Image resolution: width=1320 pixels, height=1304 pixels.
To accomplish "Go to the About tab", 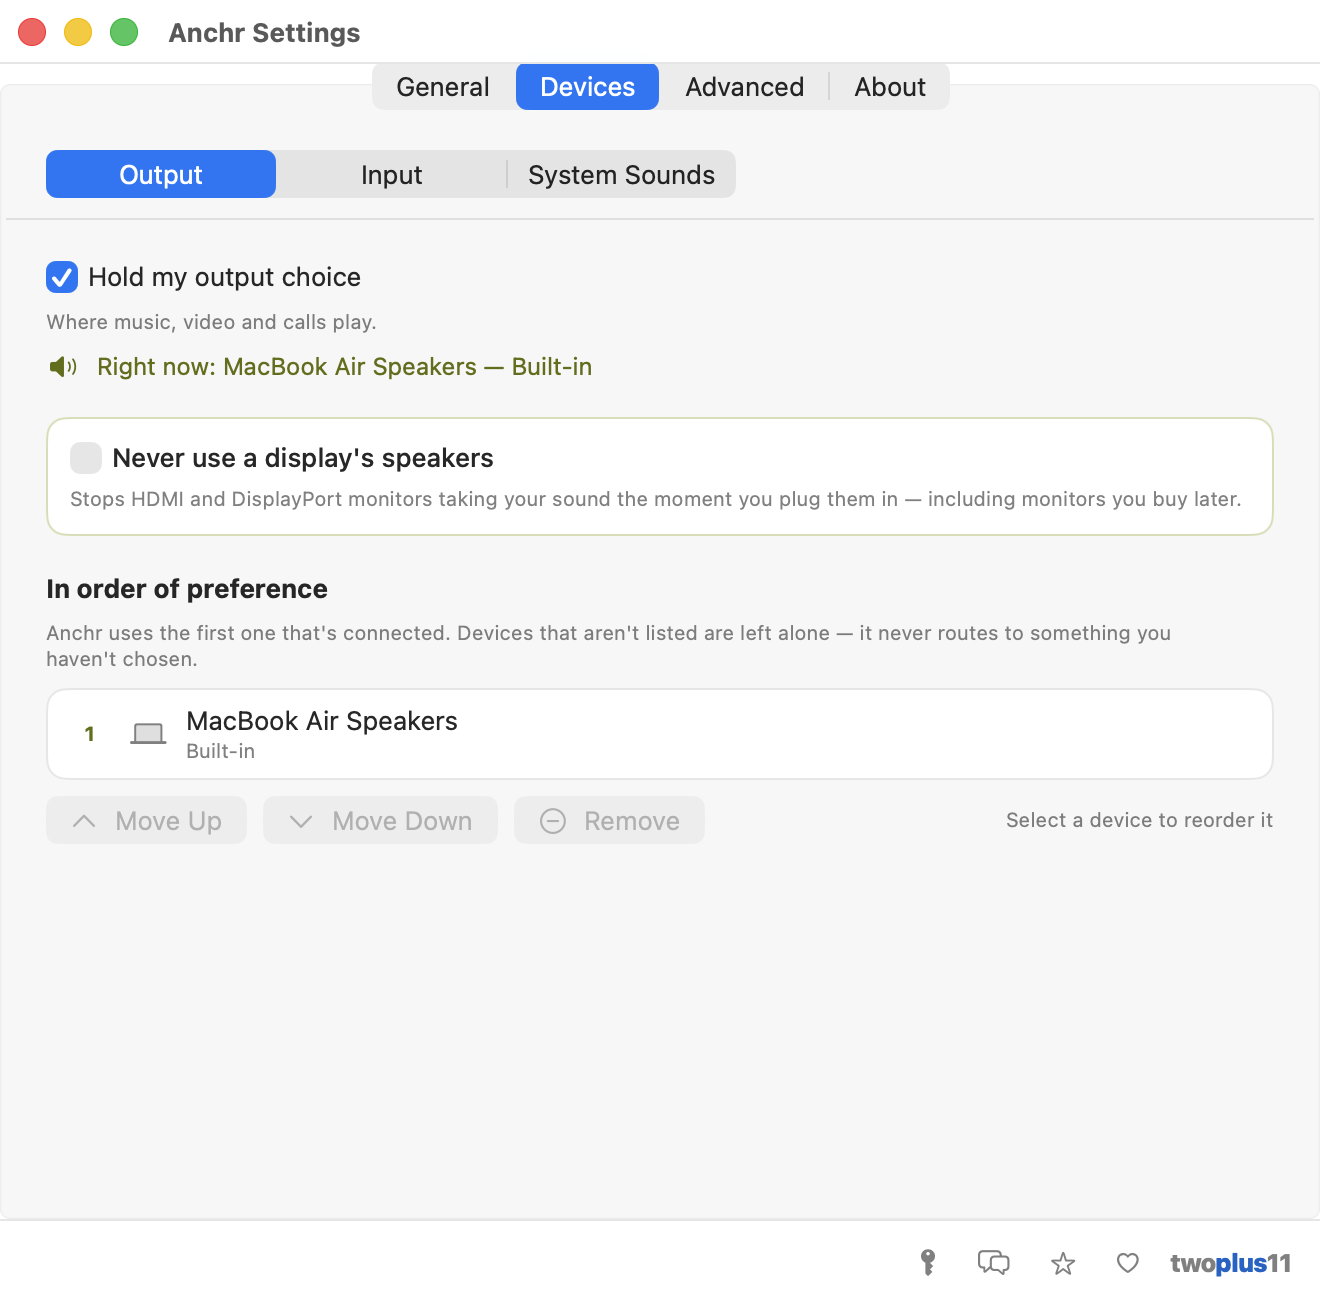I will pyautogui.click(x=890, y=87).
